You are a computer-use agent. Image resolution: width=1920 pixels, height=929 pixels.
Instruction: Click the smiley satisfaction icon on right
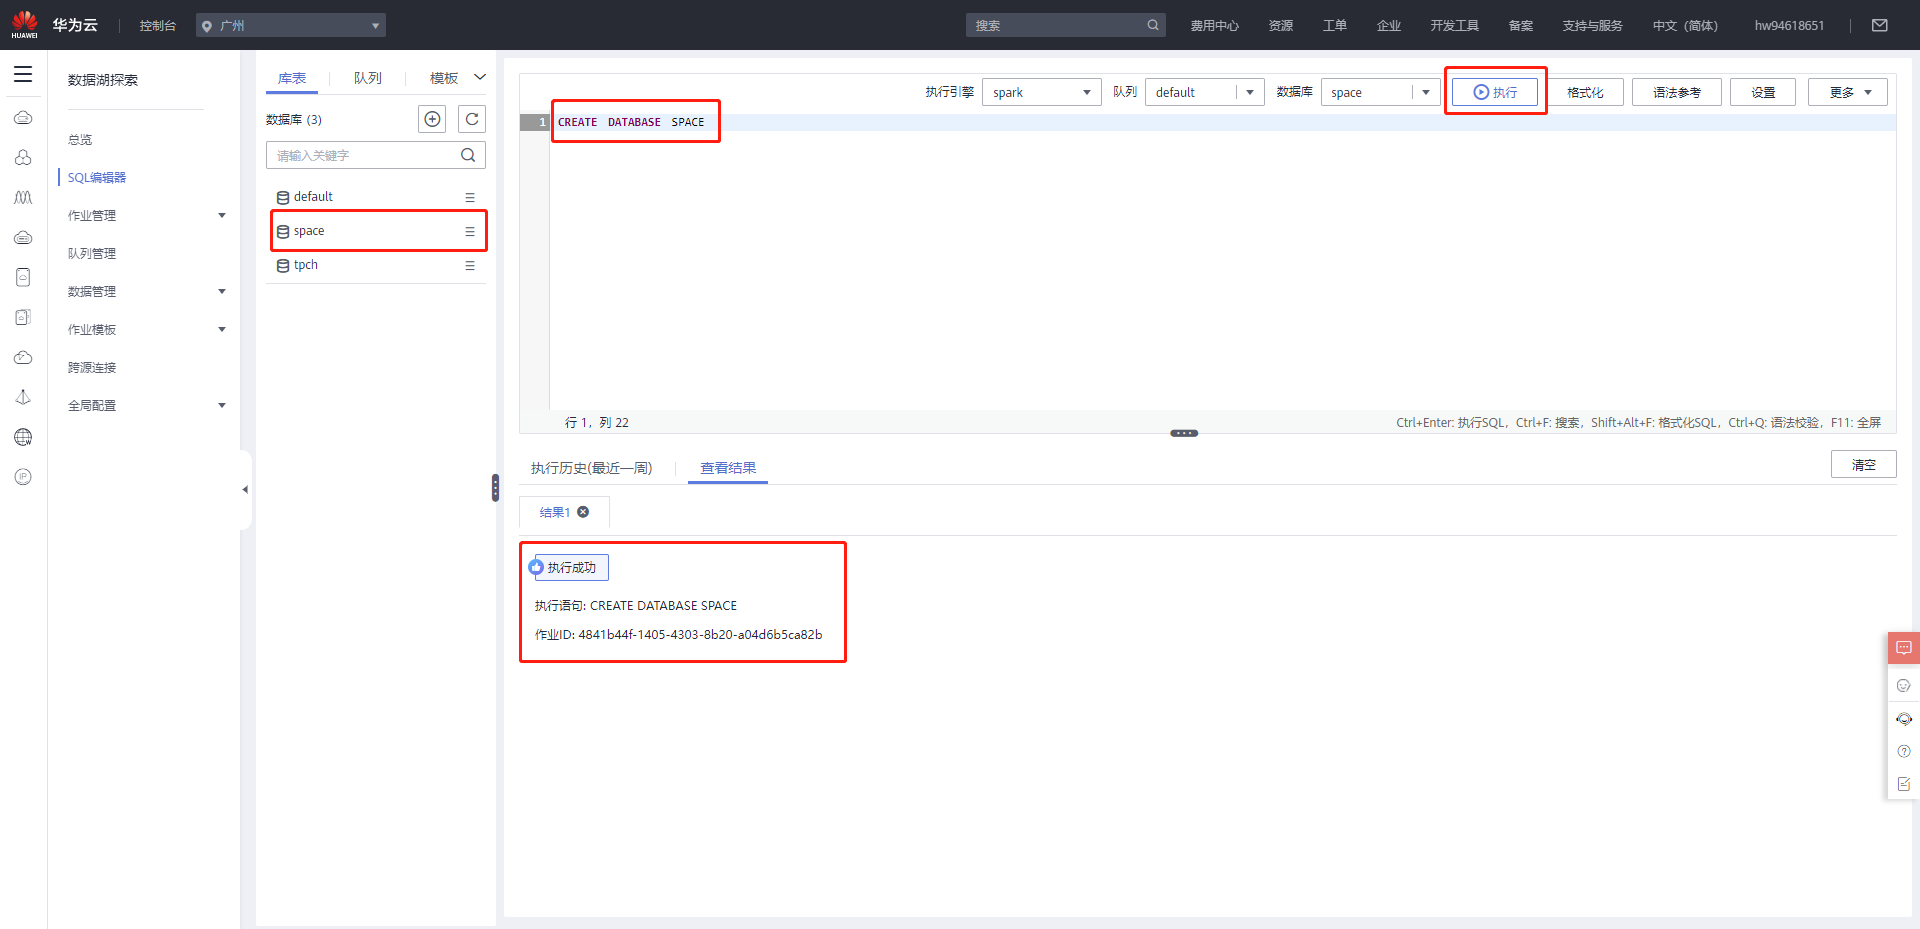pyautogui.click(x=1904, y=685)
